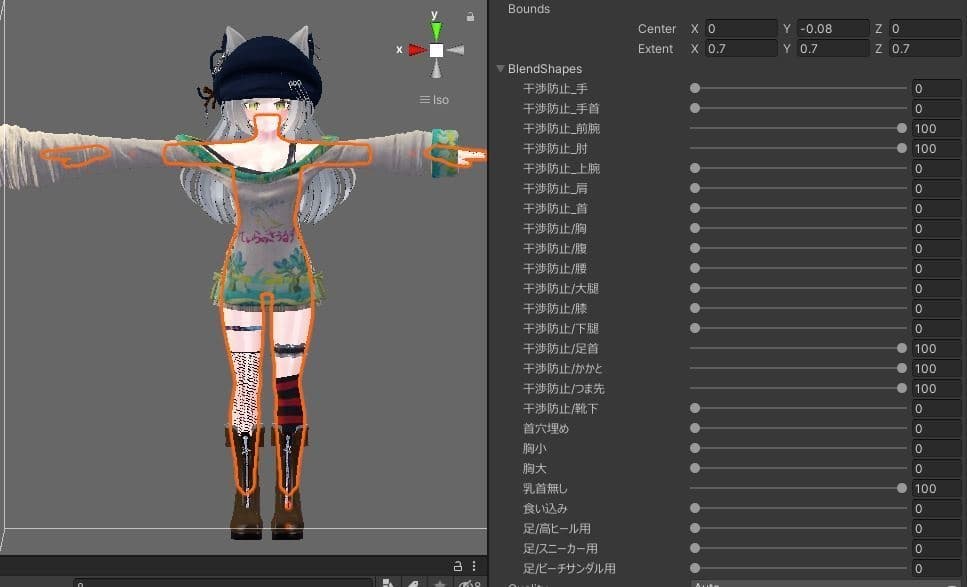Click the 乳首無し value field
This screenshot has height=587, width=967.
936,488
